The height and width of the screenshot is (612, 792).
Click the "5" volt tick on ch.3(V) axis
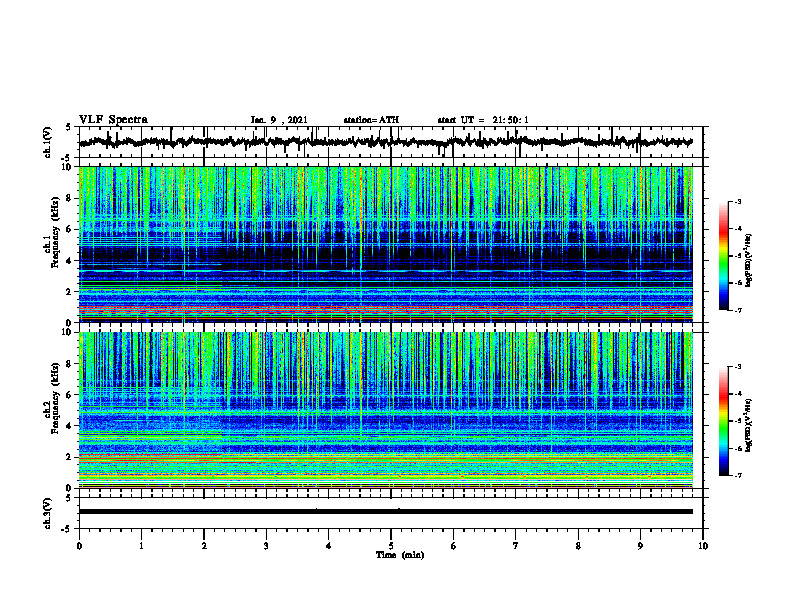tap(67, 498)
